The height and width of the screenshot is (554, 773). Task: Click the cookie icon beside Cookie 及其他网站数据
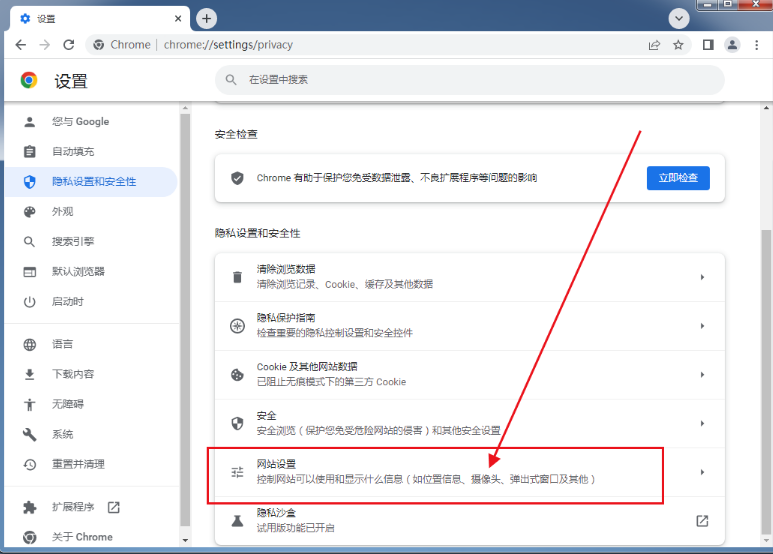pyautogui.click(x=237, y=375)
